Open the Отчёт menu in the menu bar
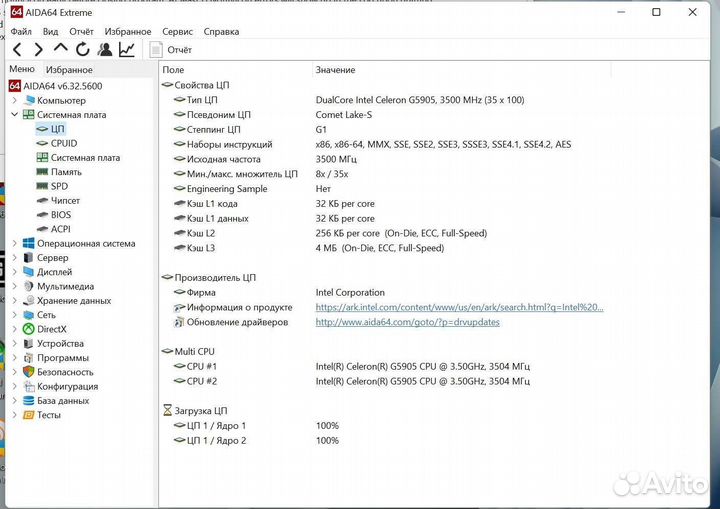Screen dimensions: 720x509 [81, 32]
